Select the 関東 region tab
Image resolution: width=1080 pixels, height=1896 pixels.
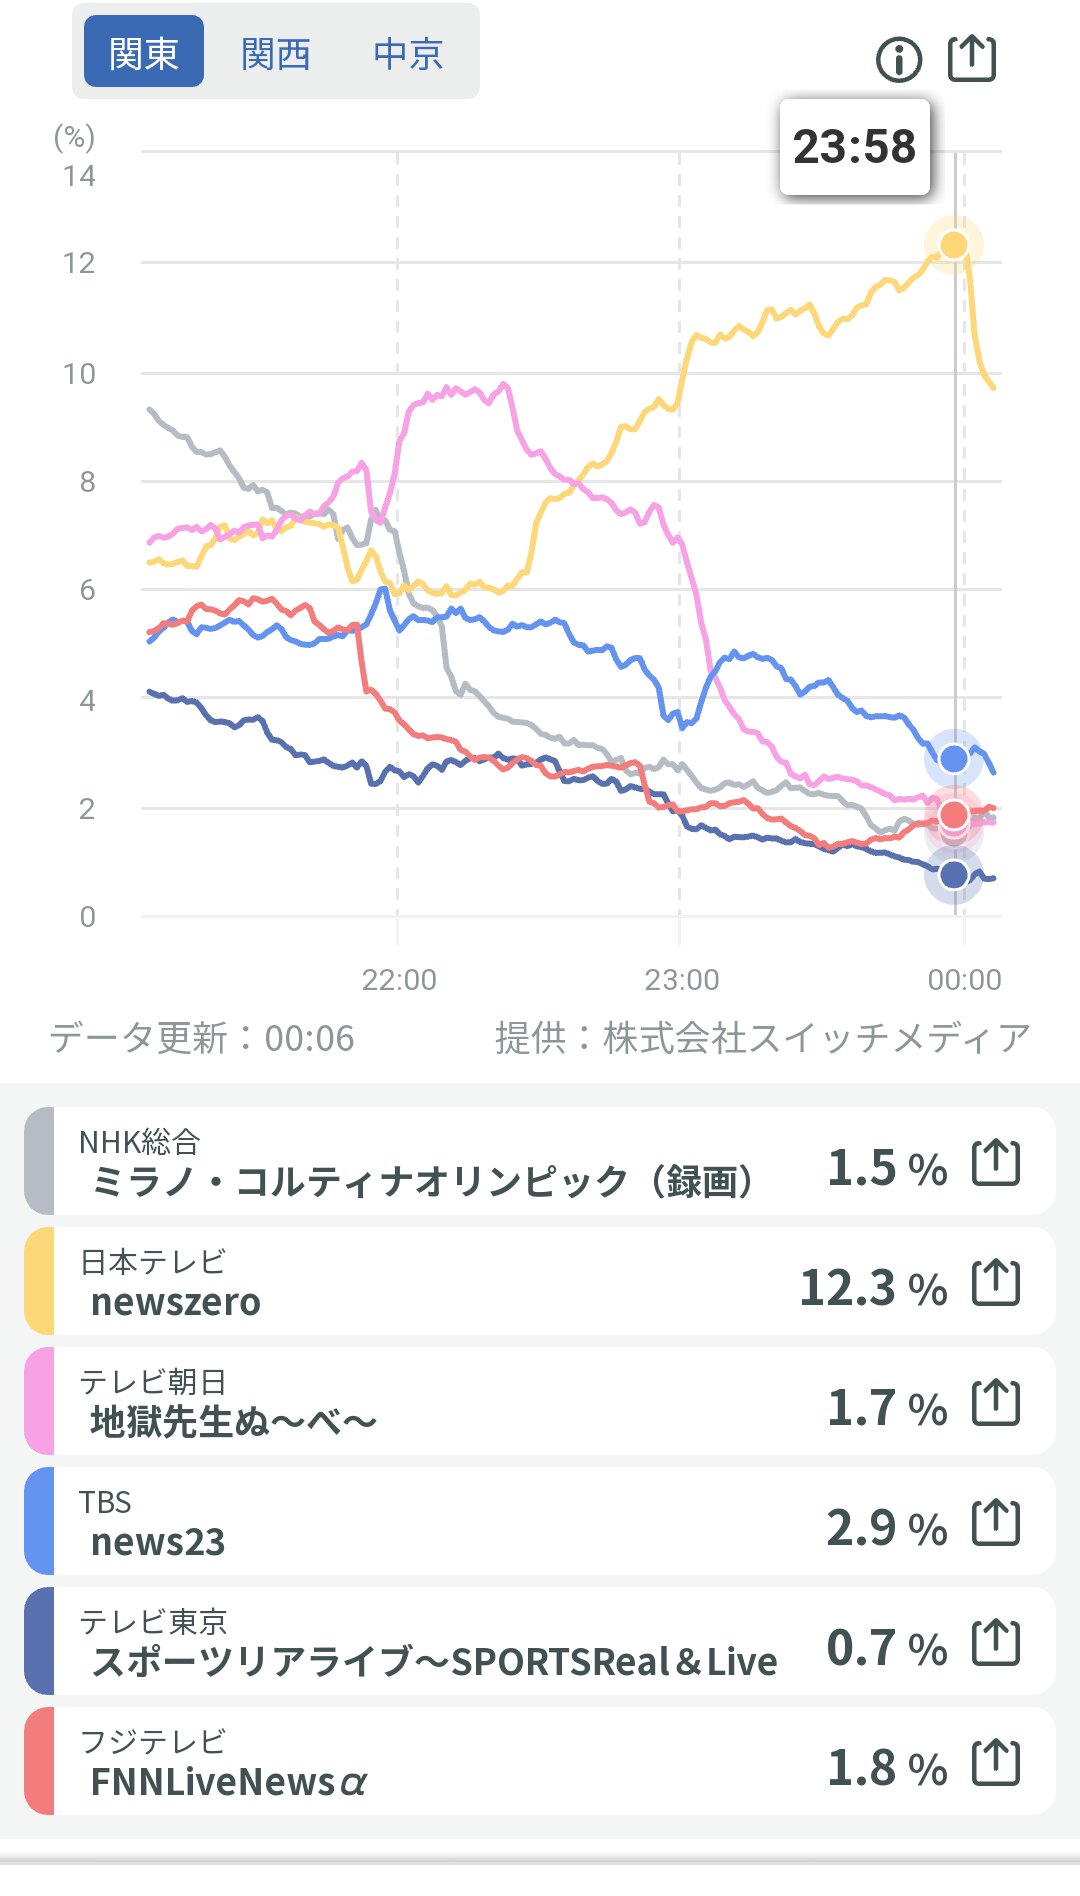144,53
